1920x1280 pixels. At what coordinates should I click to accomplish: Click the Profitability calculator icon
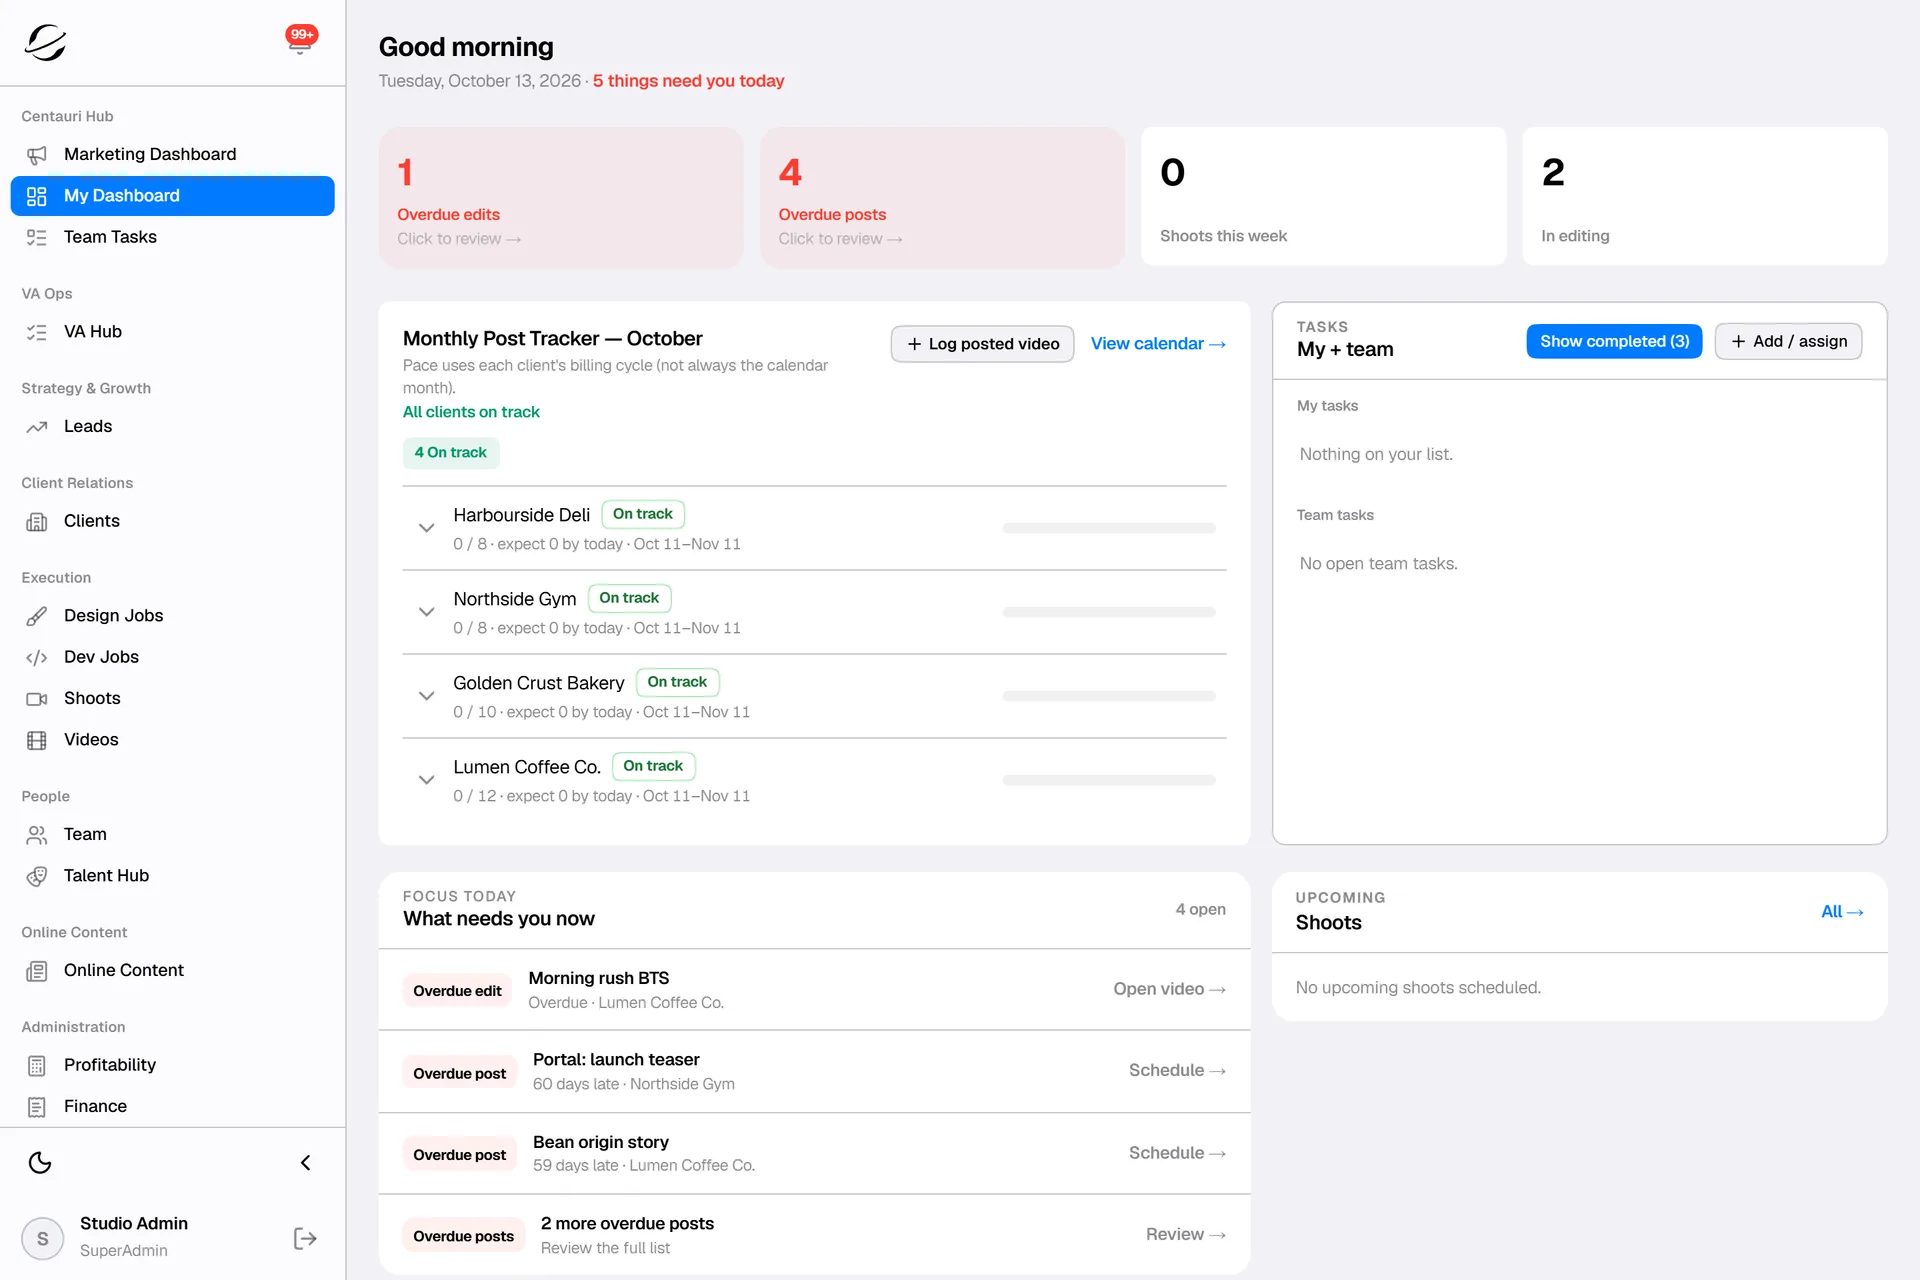(x=37, y=1066)
